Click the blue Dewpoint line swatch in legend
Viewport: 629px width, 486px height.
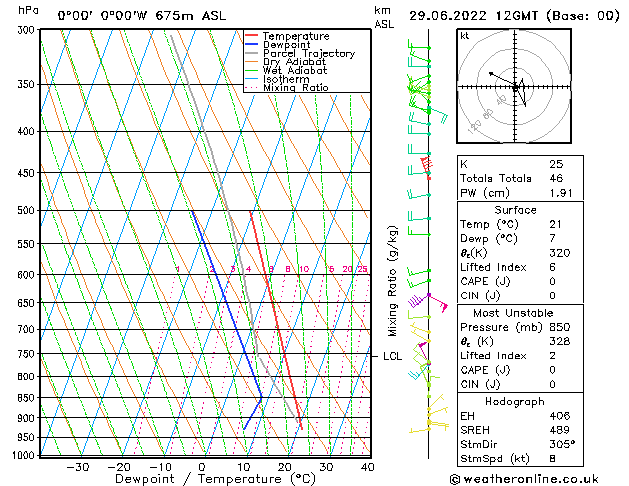[251, 44]
